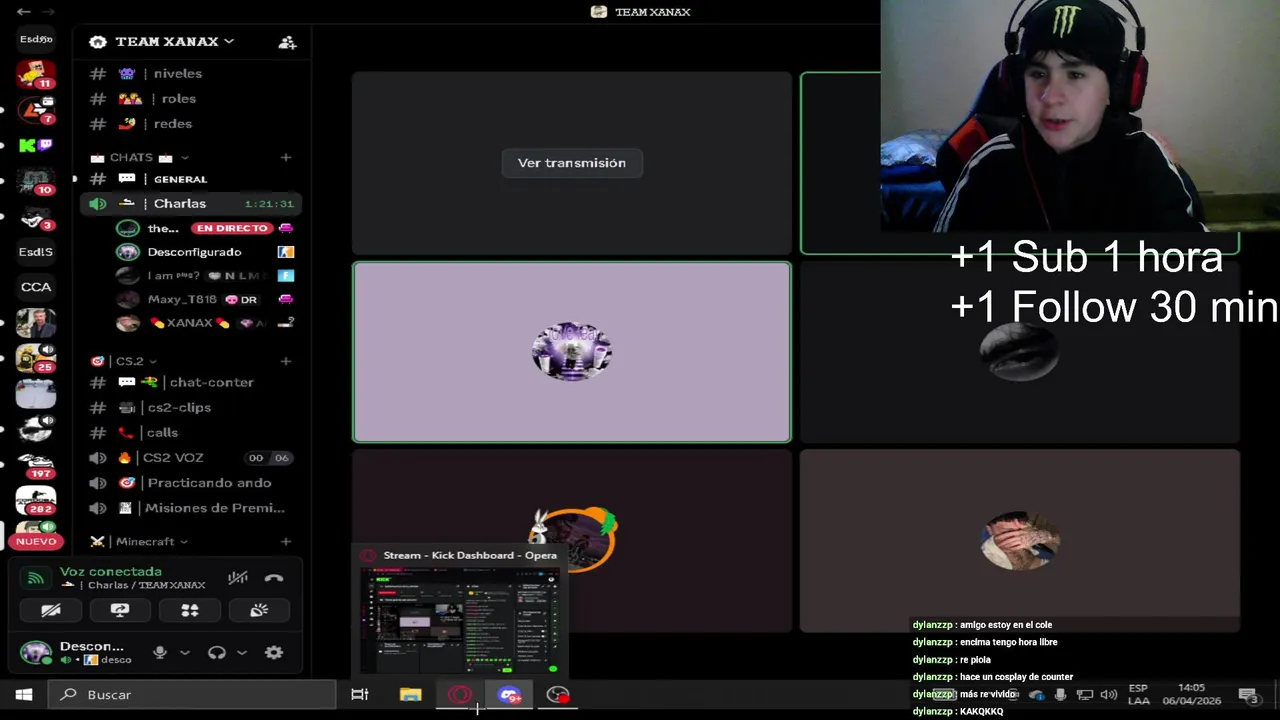The image size is (1280, 720).
Task: Collapse the CS.2 category
Action: coord(124,361)
